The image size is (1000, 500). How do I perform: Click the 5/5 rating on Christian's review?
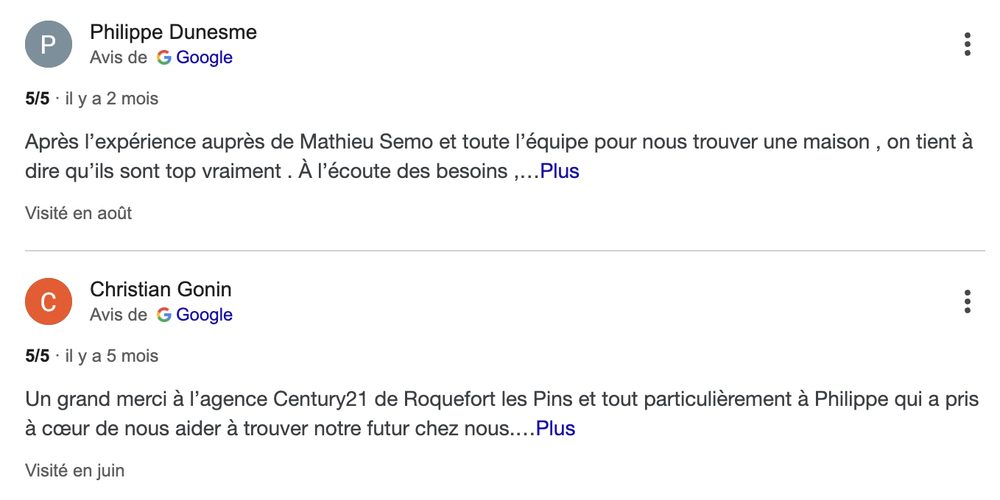click(x=37, y=356)
